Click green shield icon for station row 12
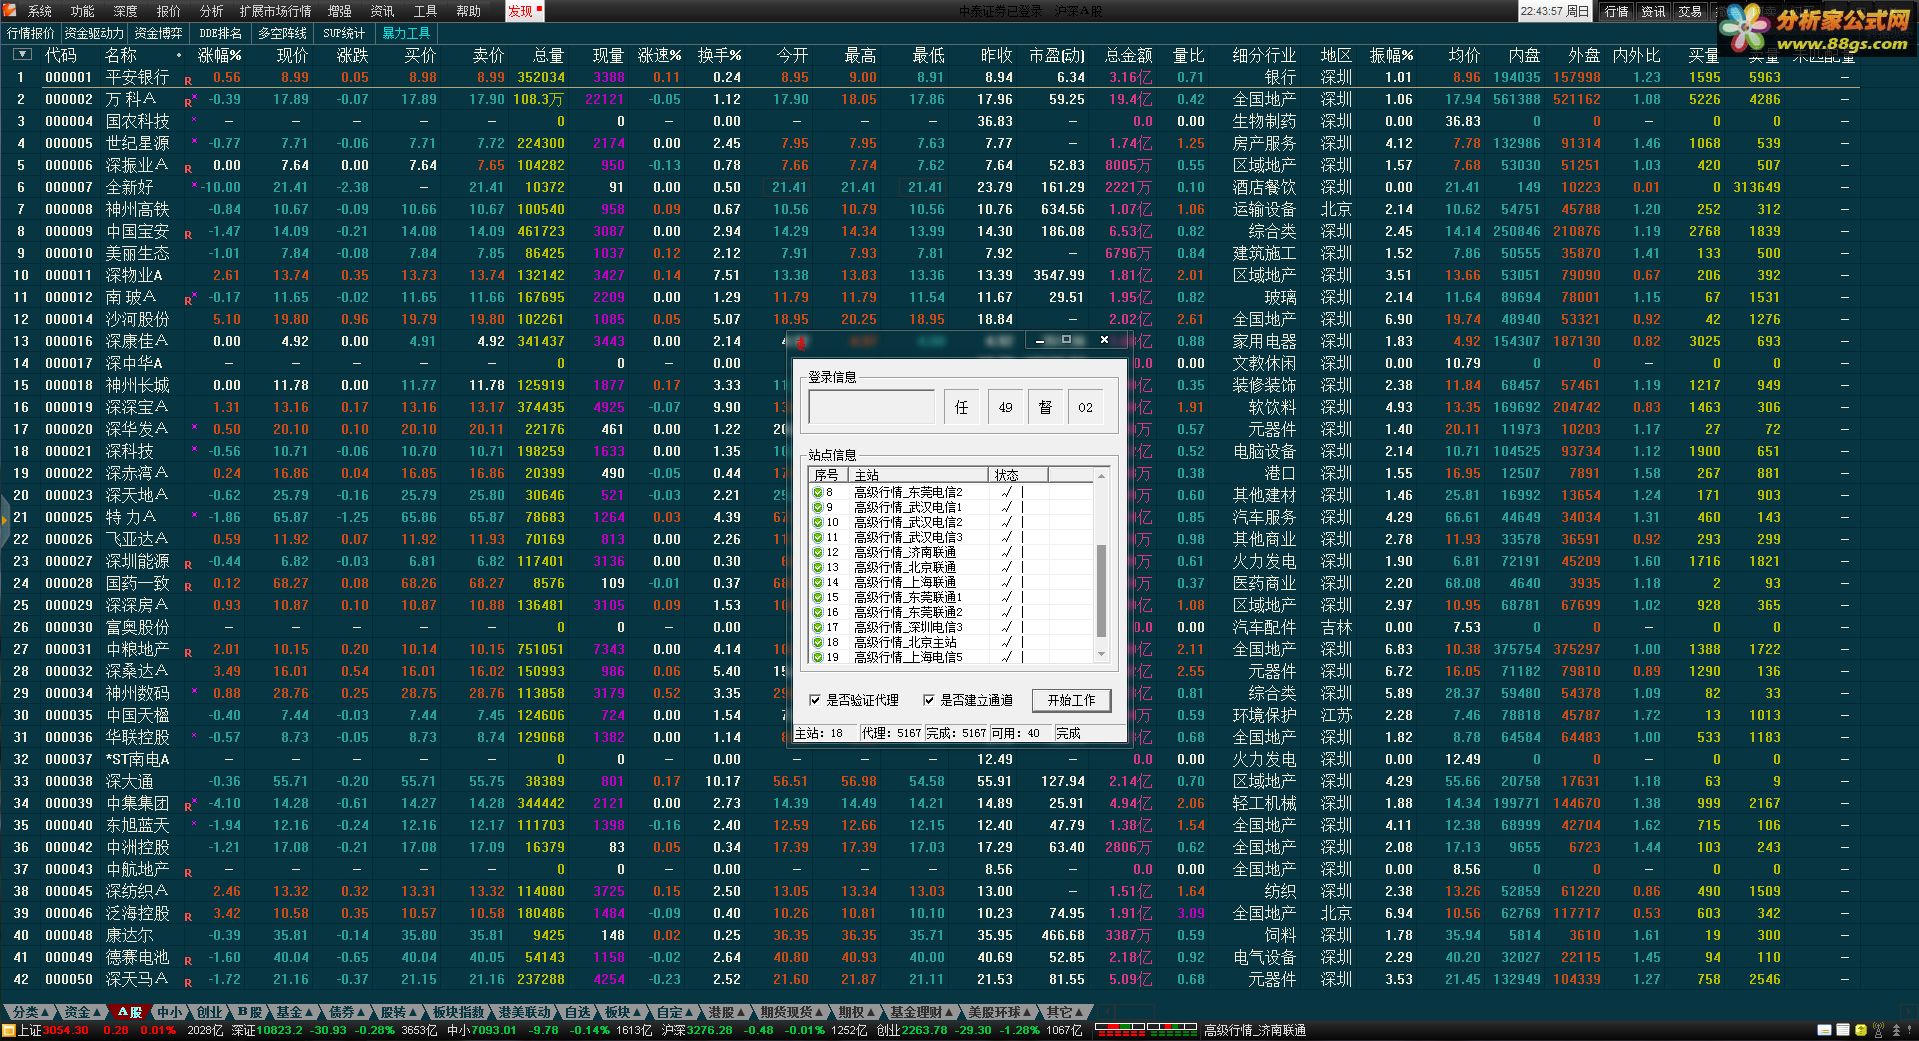1919x1041 pixels. pos(817,552)
